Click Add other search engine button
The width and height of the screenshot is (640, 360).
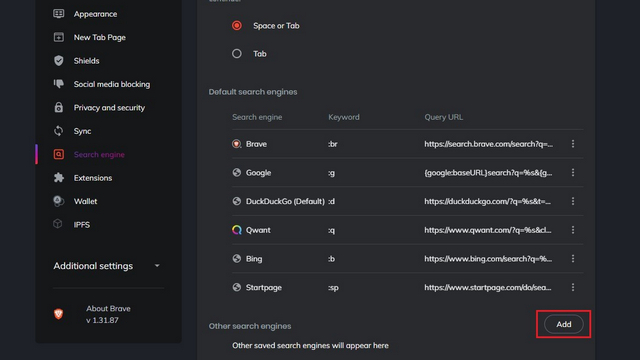click(x=564, y=324)
